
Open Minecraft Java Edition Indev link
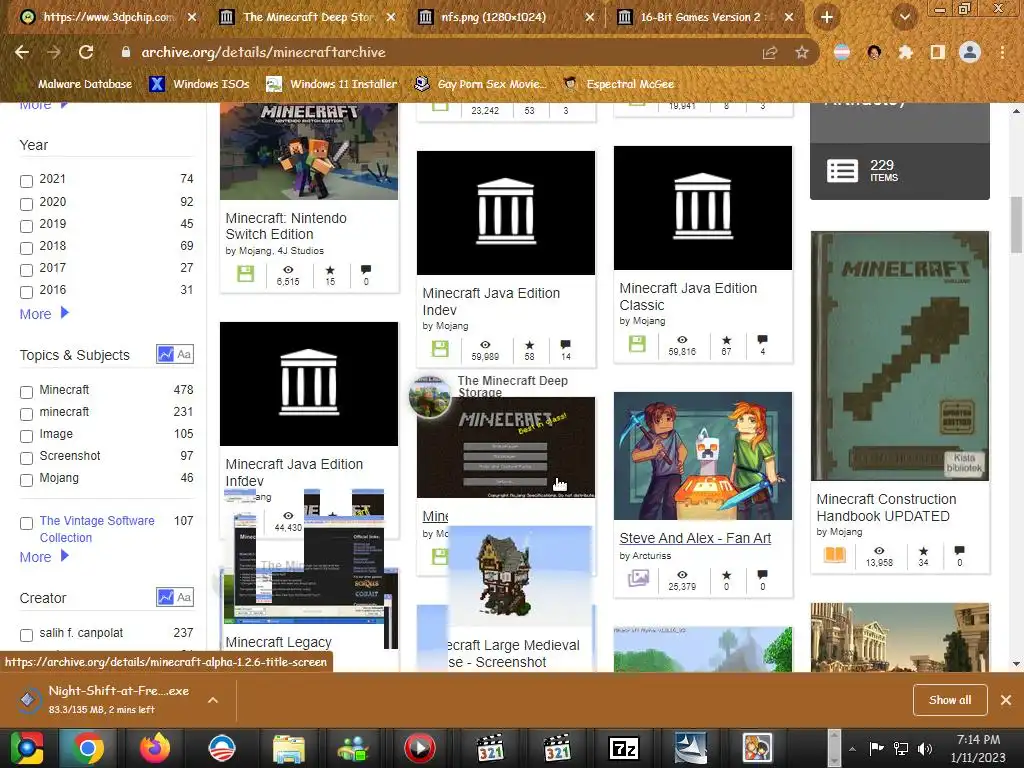click(x=491, y=302)
